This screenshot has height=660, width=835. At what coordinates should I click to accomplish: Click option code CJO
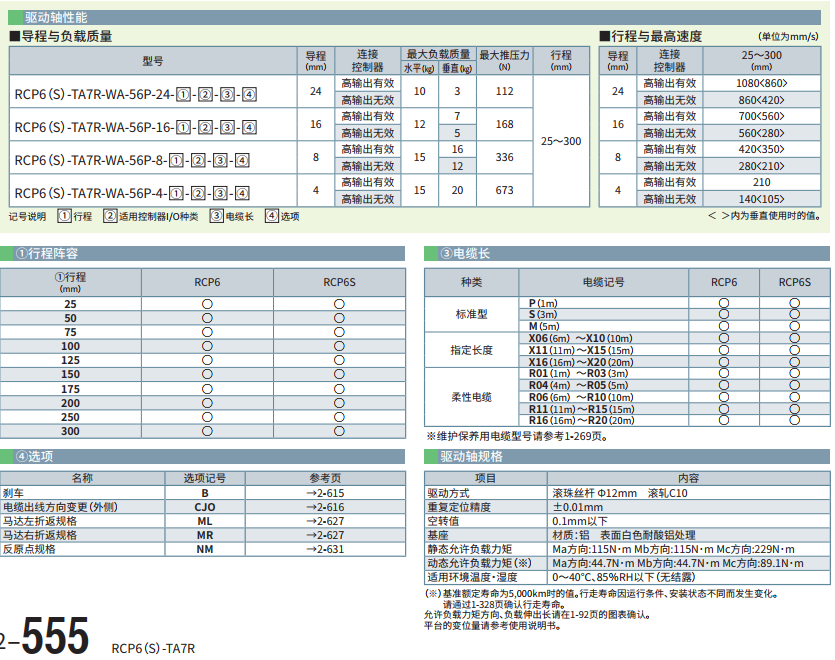(x=204, y=507)
